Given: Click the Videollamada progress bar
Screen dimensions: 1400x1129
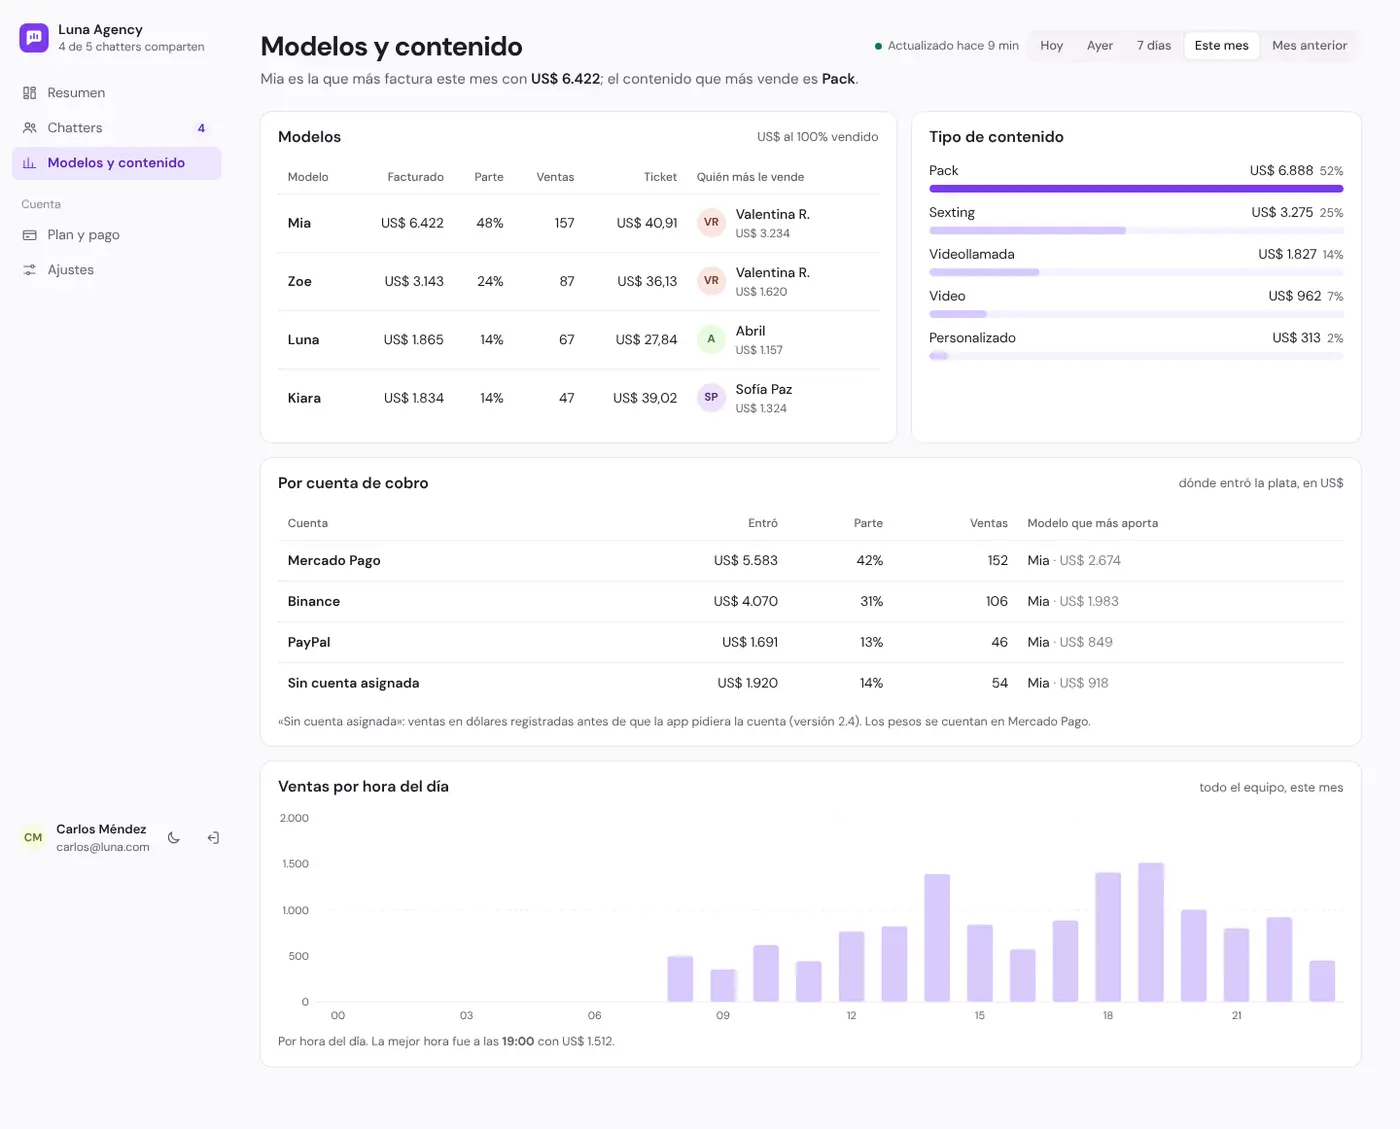Looking at the screenshot, I should pyautogui.click(x=1136, y=272).
